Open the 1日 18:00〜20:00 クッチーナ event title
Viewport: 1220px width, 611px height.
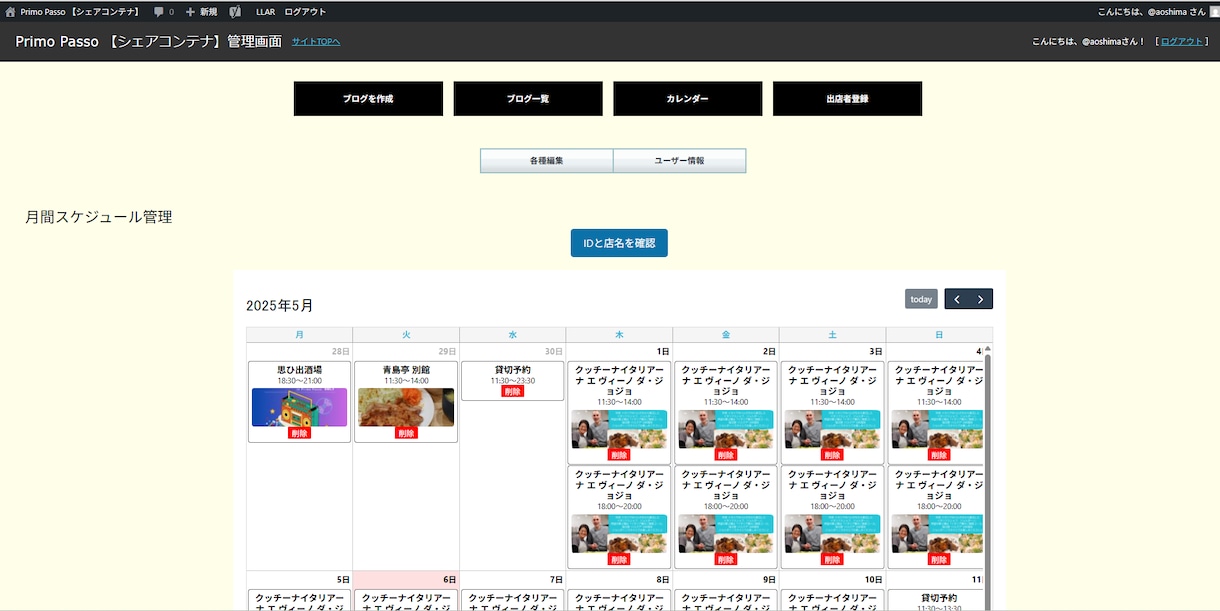pos(619,485)
